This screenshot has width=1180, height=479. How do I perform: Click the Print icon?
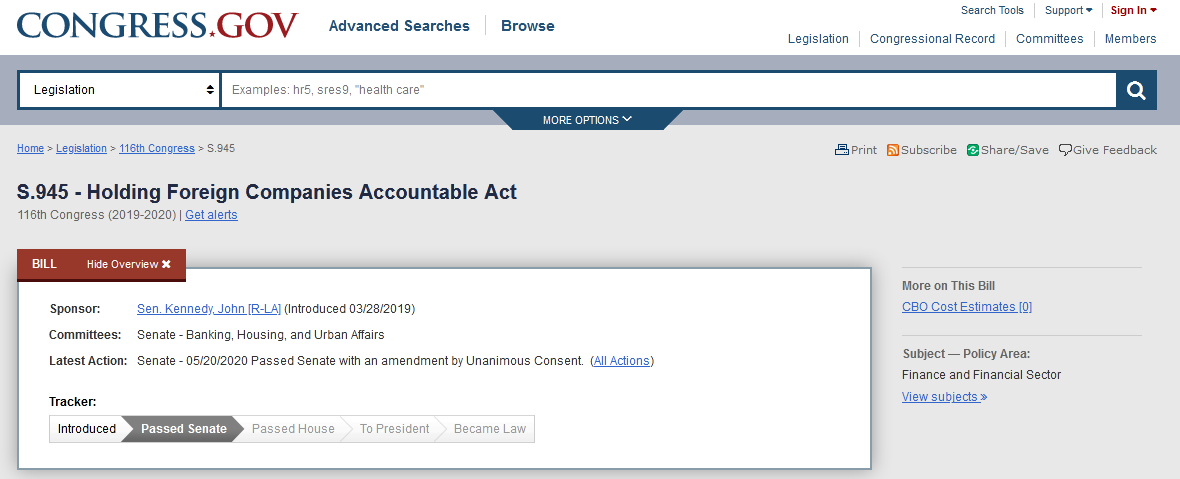pyautogui.click(x=842, y=150)
